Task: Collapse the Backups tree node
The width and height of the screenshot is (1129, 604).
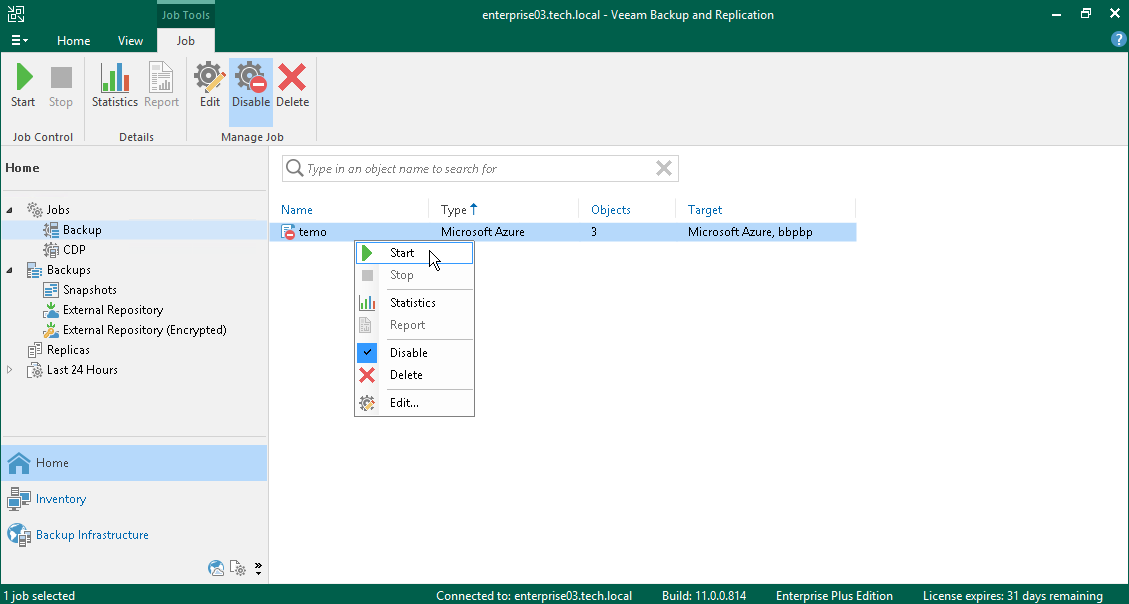Action: click(x=10, y=270)
